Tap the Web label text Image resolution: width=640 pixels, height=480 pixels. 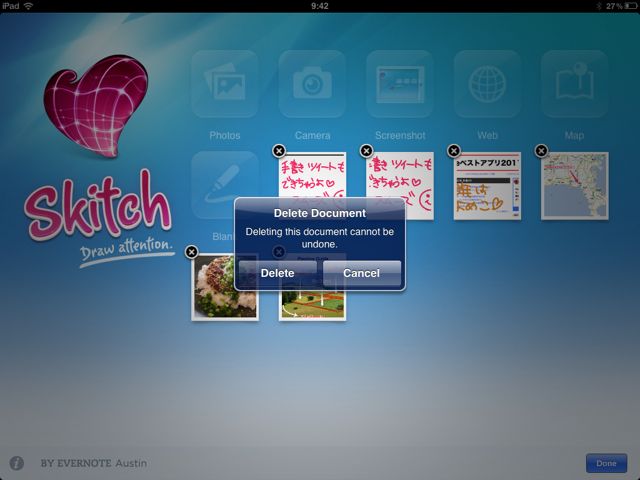click(x=487, y=136)
